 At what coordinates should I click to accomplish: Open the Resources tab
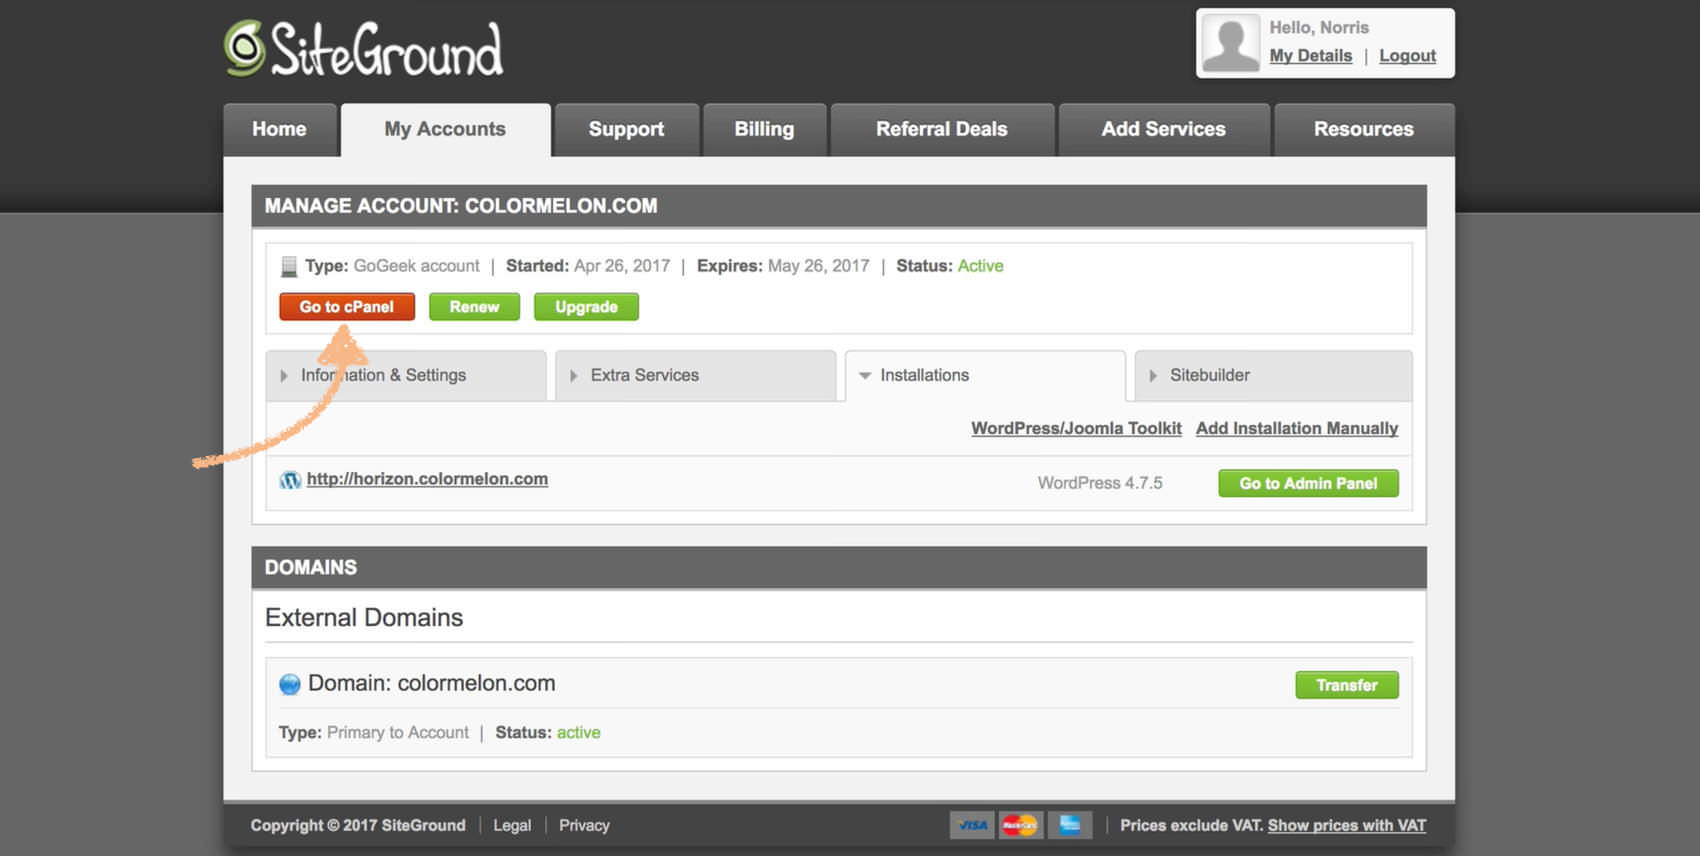(1364, 130)
